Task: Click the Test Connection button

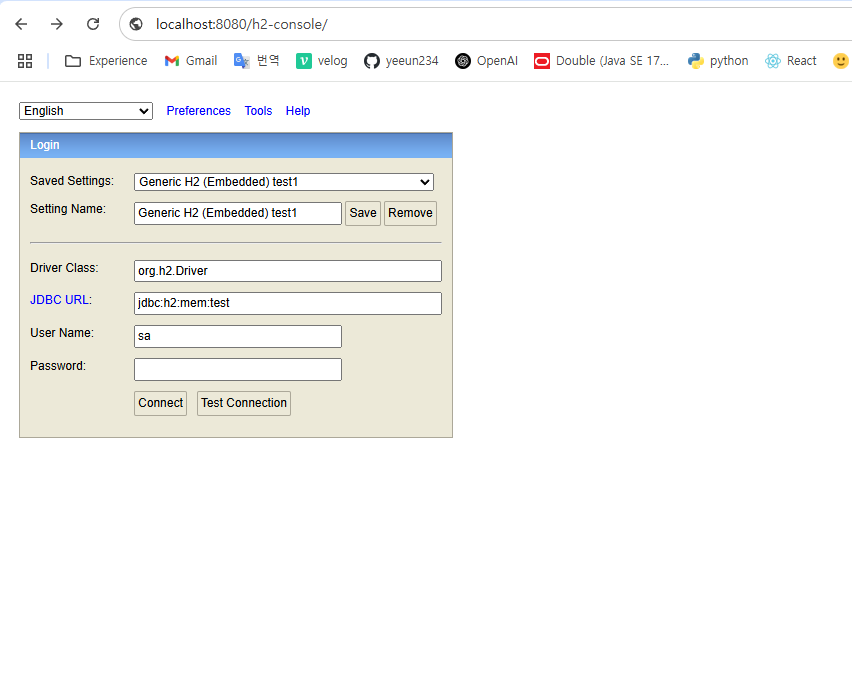Action: tap(244, 403)
